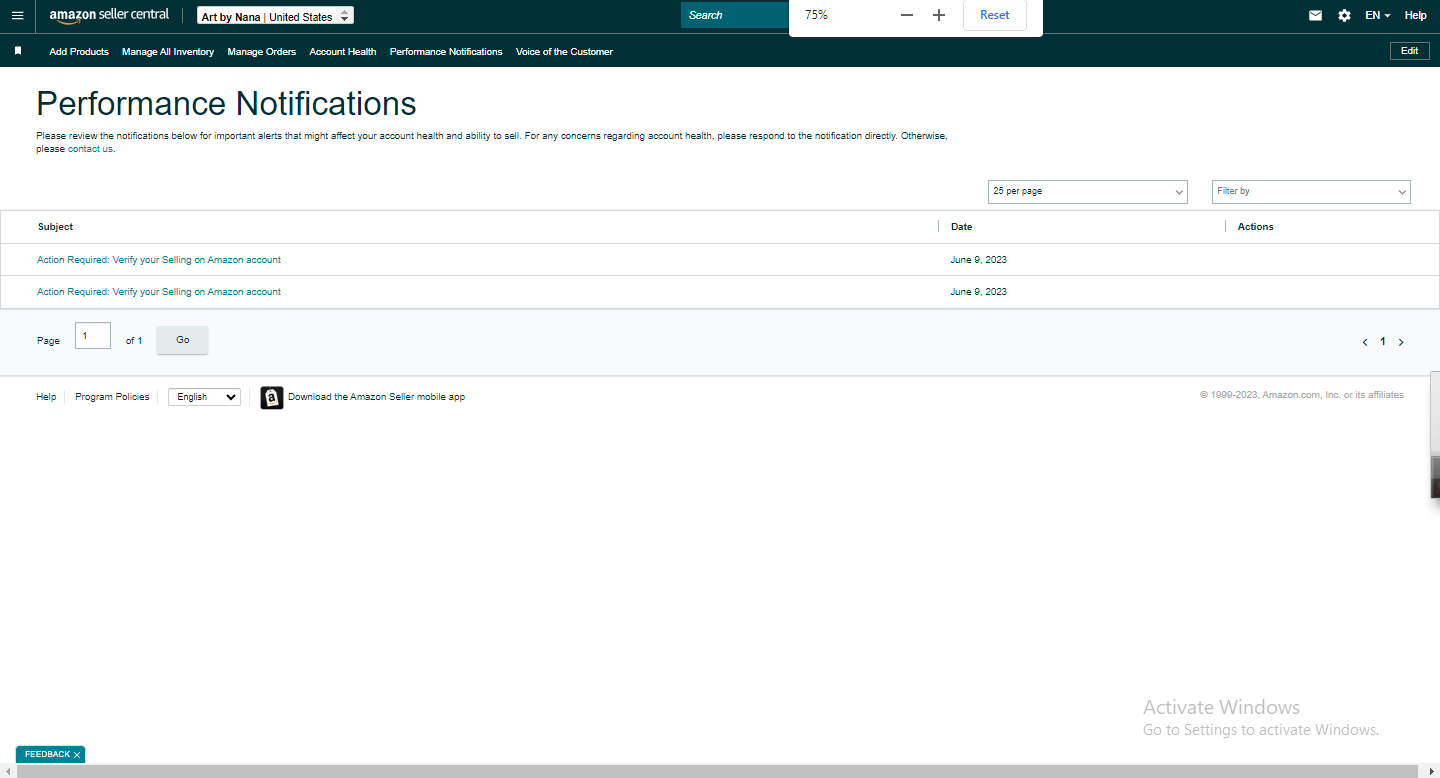Click the FEEDBACK tab label
The image size is (1440, 778).
(47, 755)
